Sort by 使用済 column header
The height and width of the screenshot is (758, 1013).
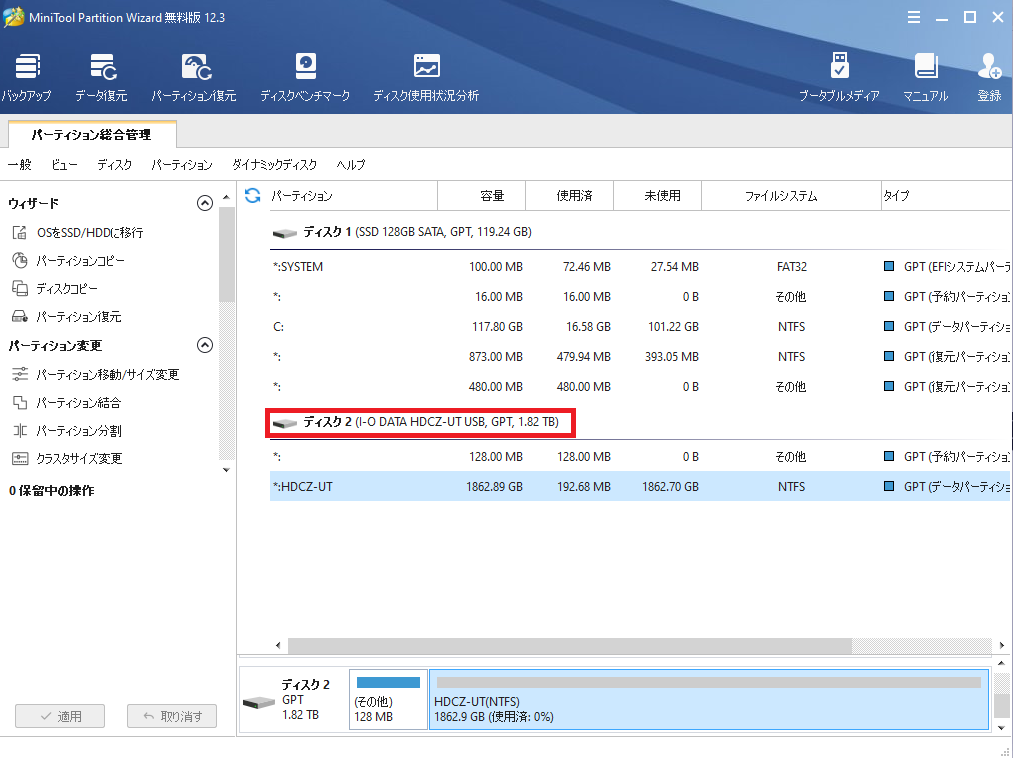coord(570,196)
